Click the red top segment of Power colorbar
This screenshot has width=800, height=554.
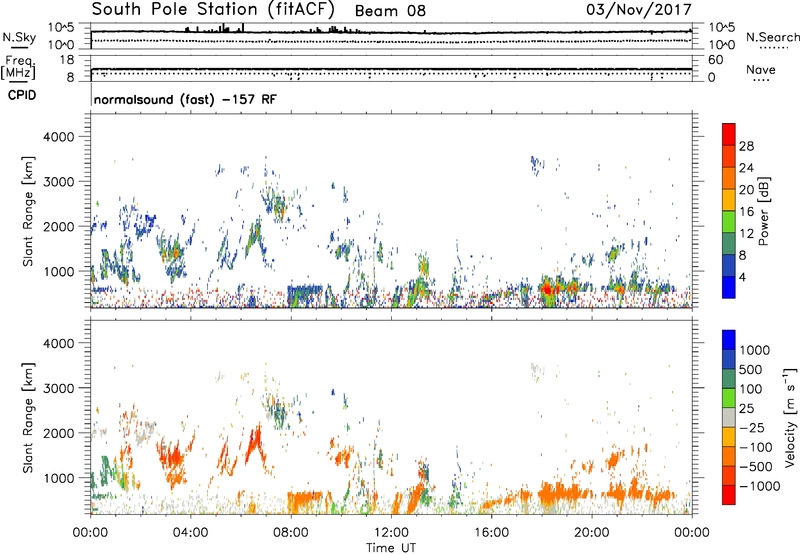pyautogui.click(x=729, y=134)
